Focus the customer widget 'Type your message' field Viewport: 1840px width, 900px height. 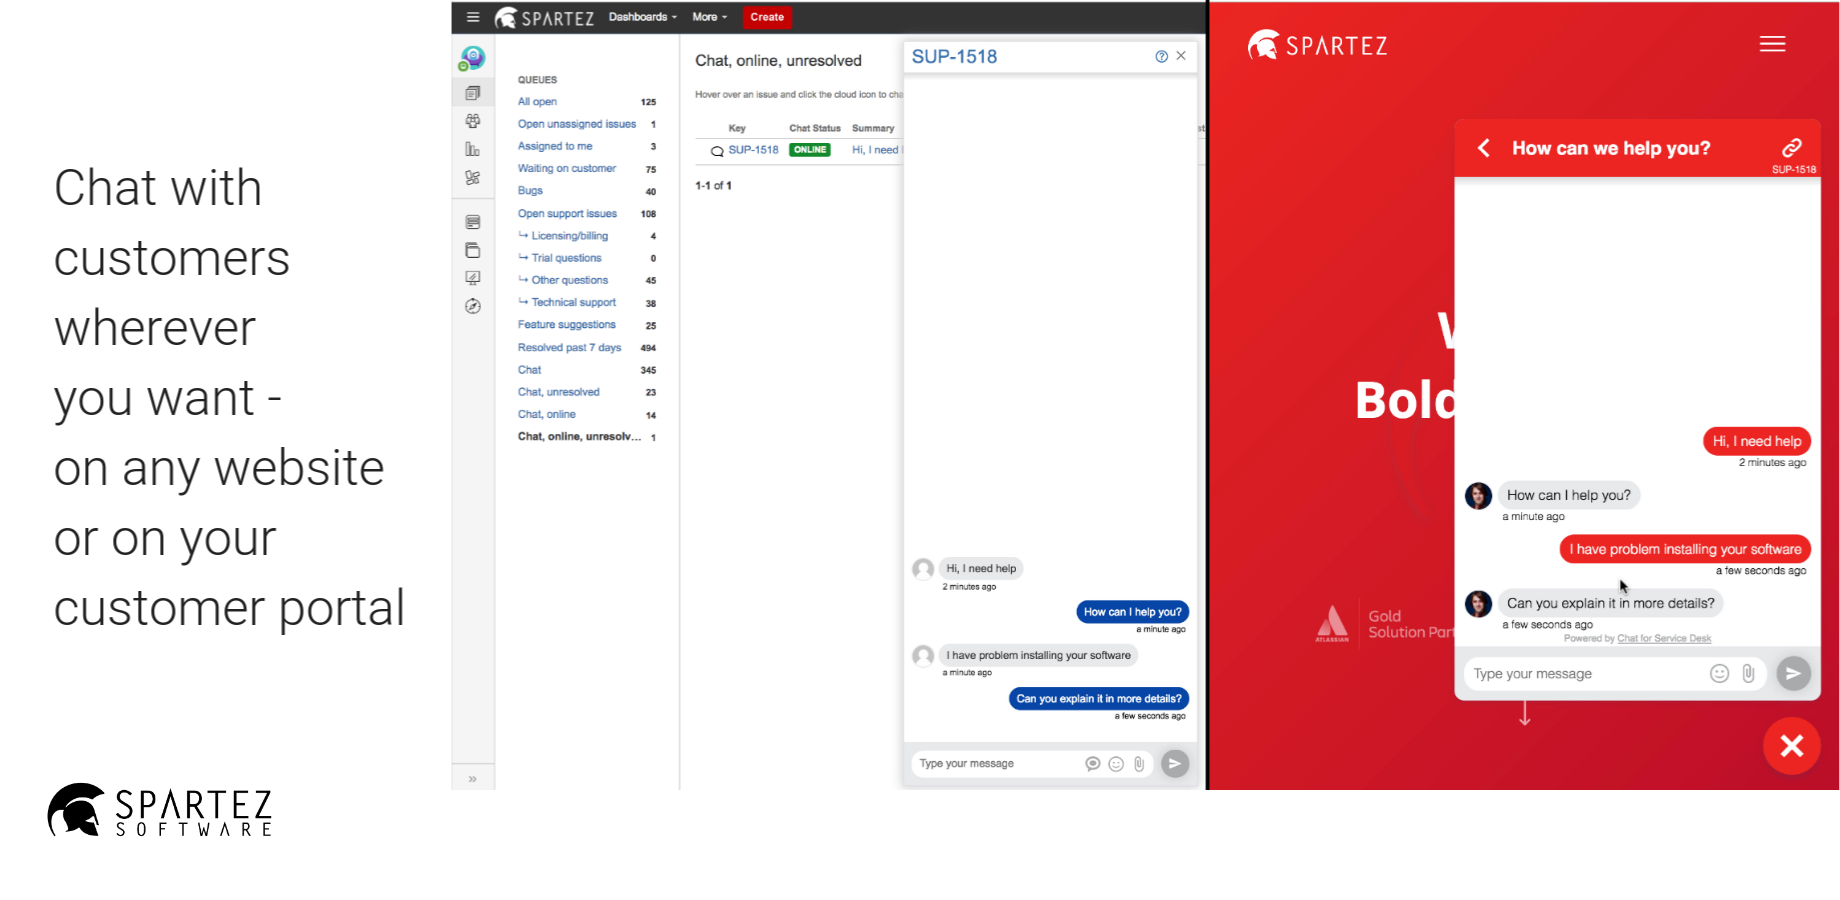click(x=1585, y=674)
